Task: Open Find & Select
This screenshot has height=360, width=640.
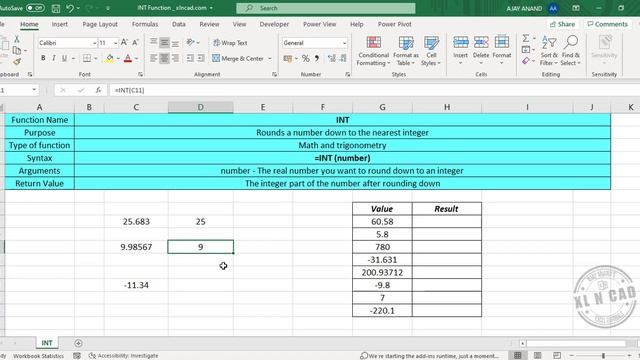Action: pyautogui.click(x=571, y=51)
